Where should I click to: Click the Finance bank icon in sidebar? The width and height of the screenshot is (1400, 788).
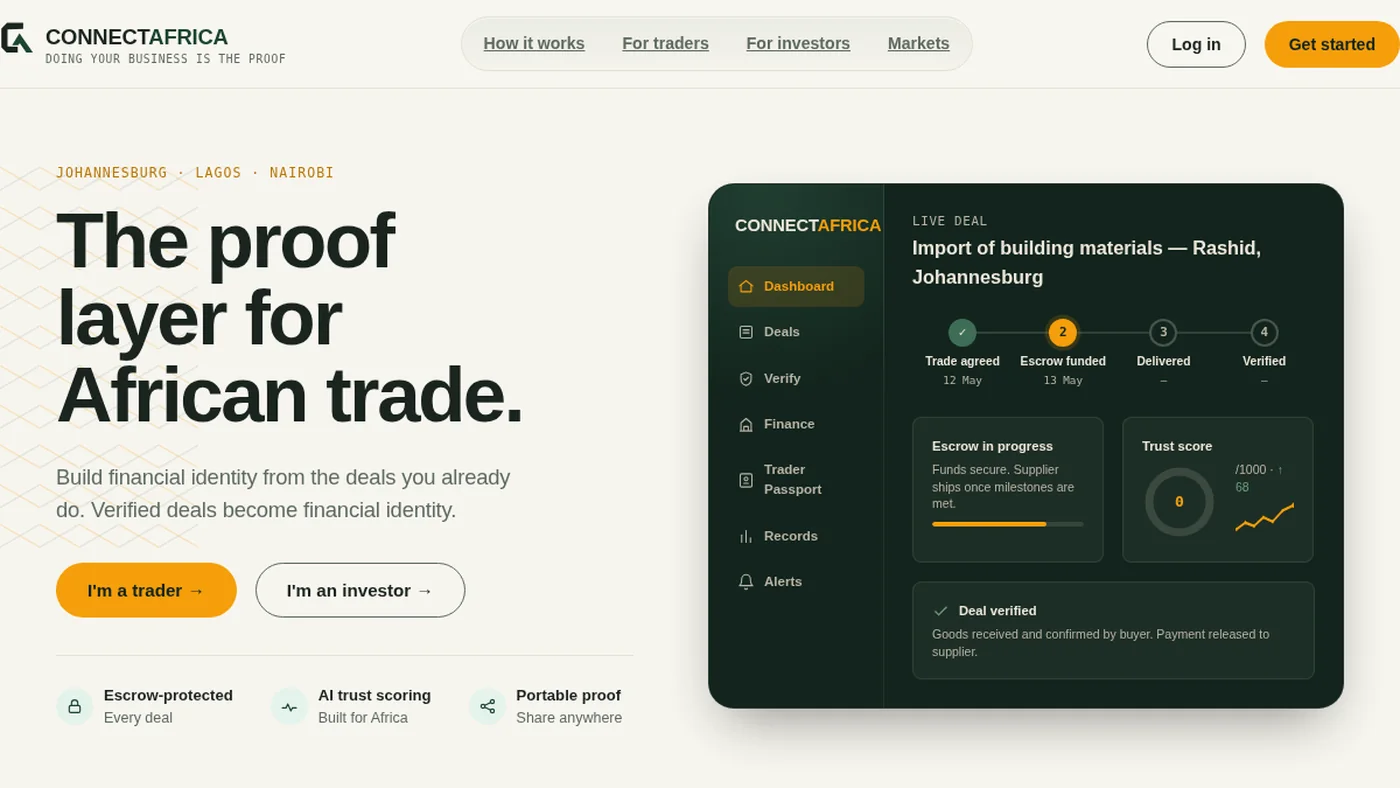pos(746,425)
